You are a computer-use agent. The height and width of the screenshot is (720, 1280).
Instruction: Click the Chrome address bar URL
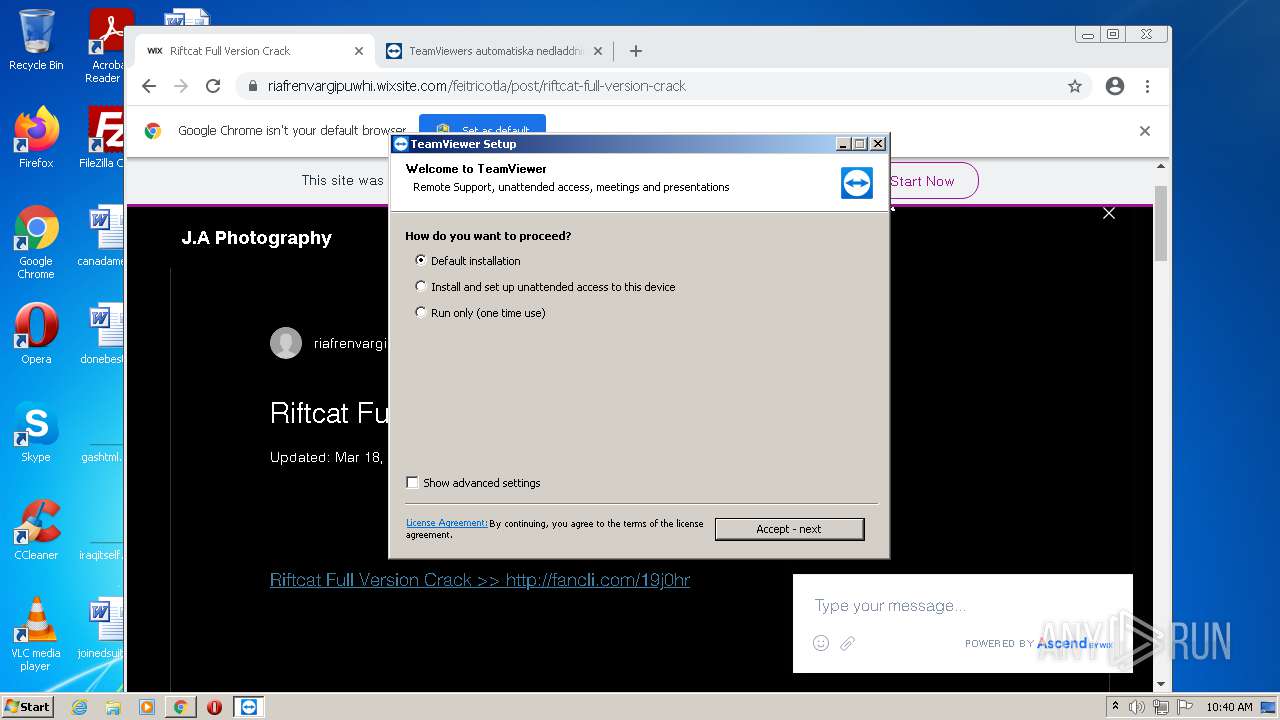coord(477,86)
